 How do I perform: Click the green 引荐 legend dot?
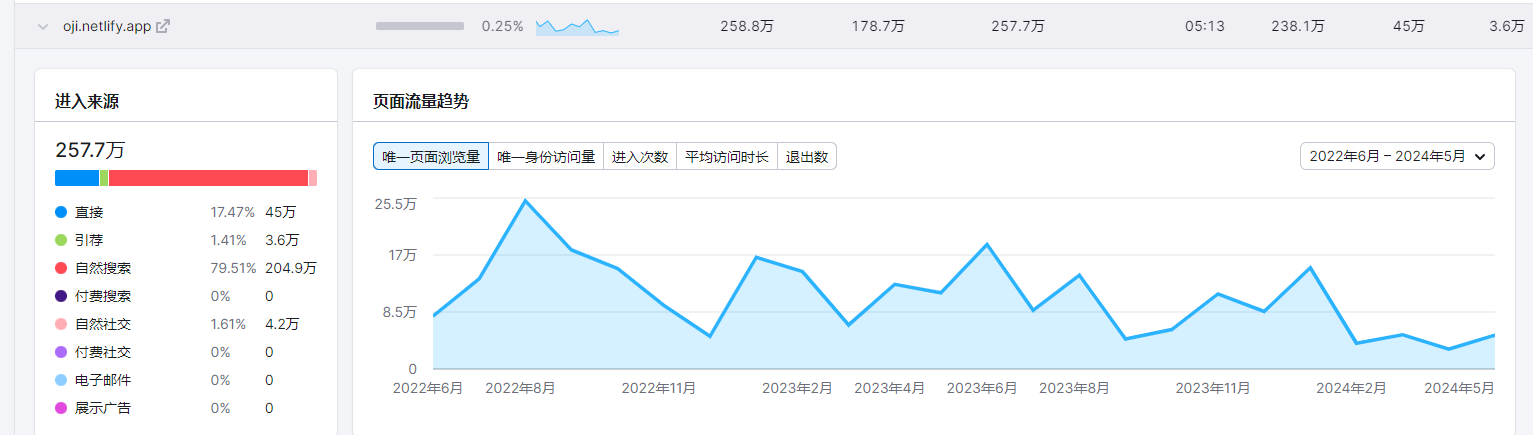61,240
